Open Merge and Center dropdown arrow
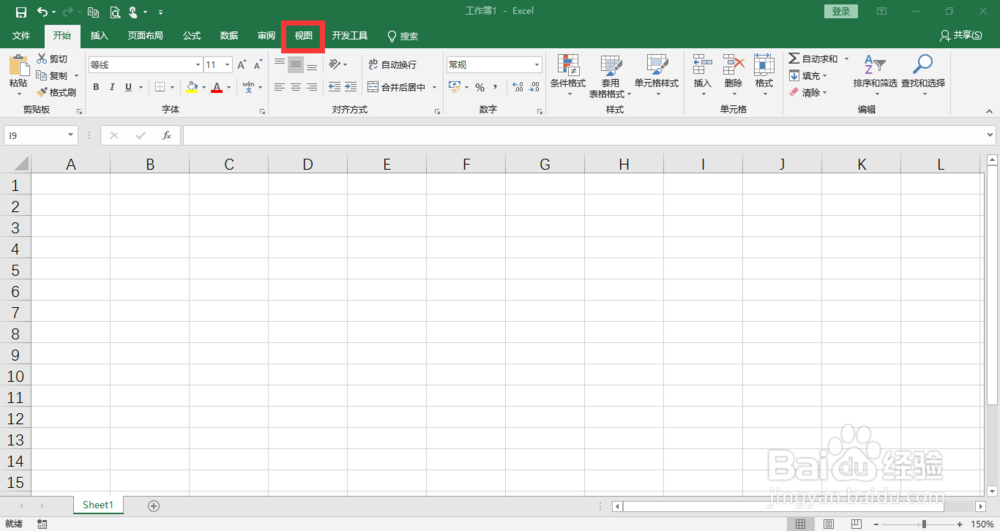 [435, 87]
